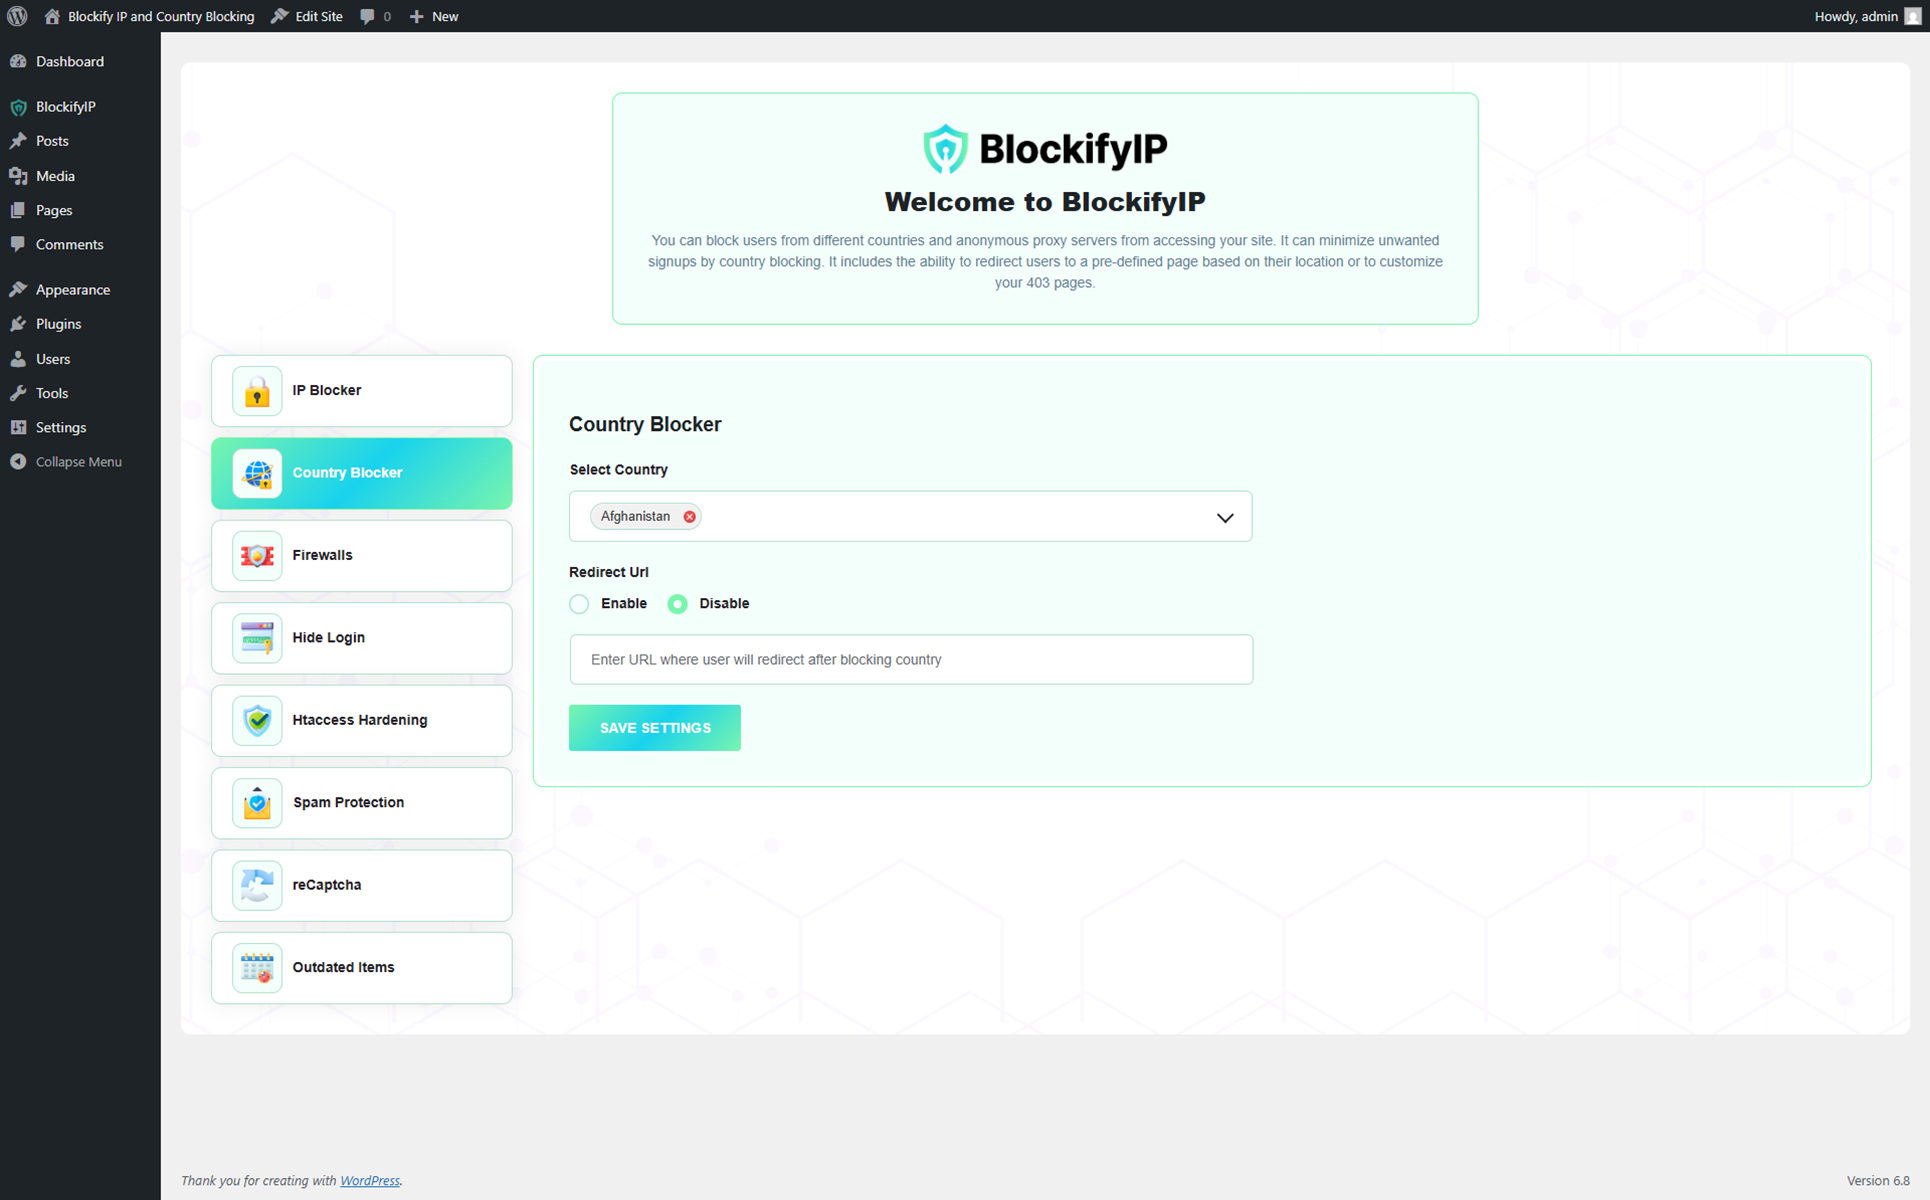Open the New content menu in the admin bar
Screen dimensions: 1930x1200
(434, 16)
